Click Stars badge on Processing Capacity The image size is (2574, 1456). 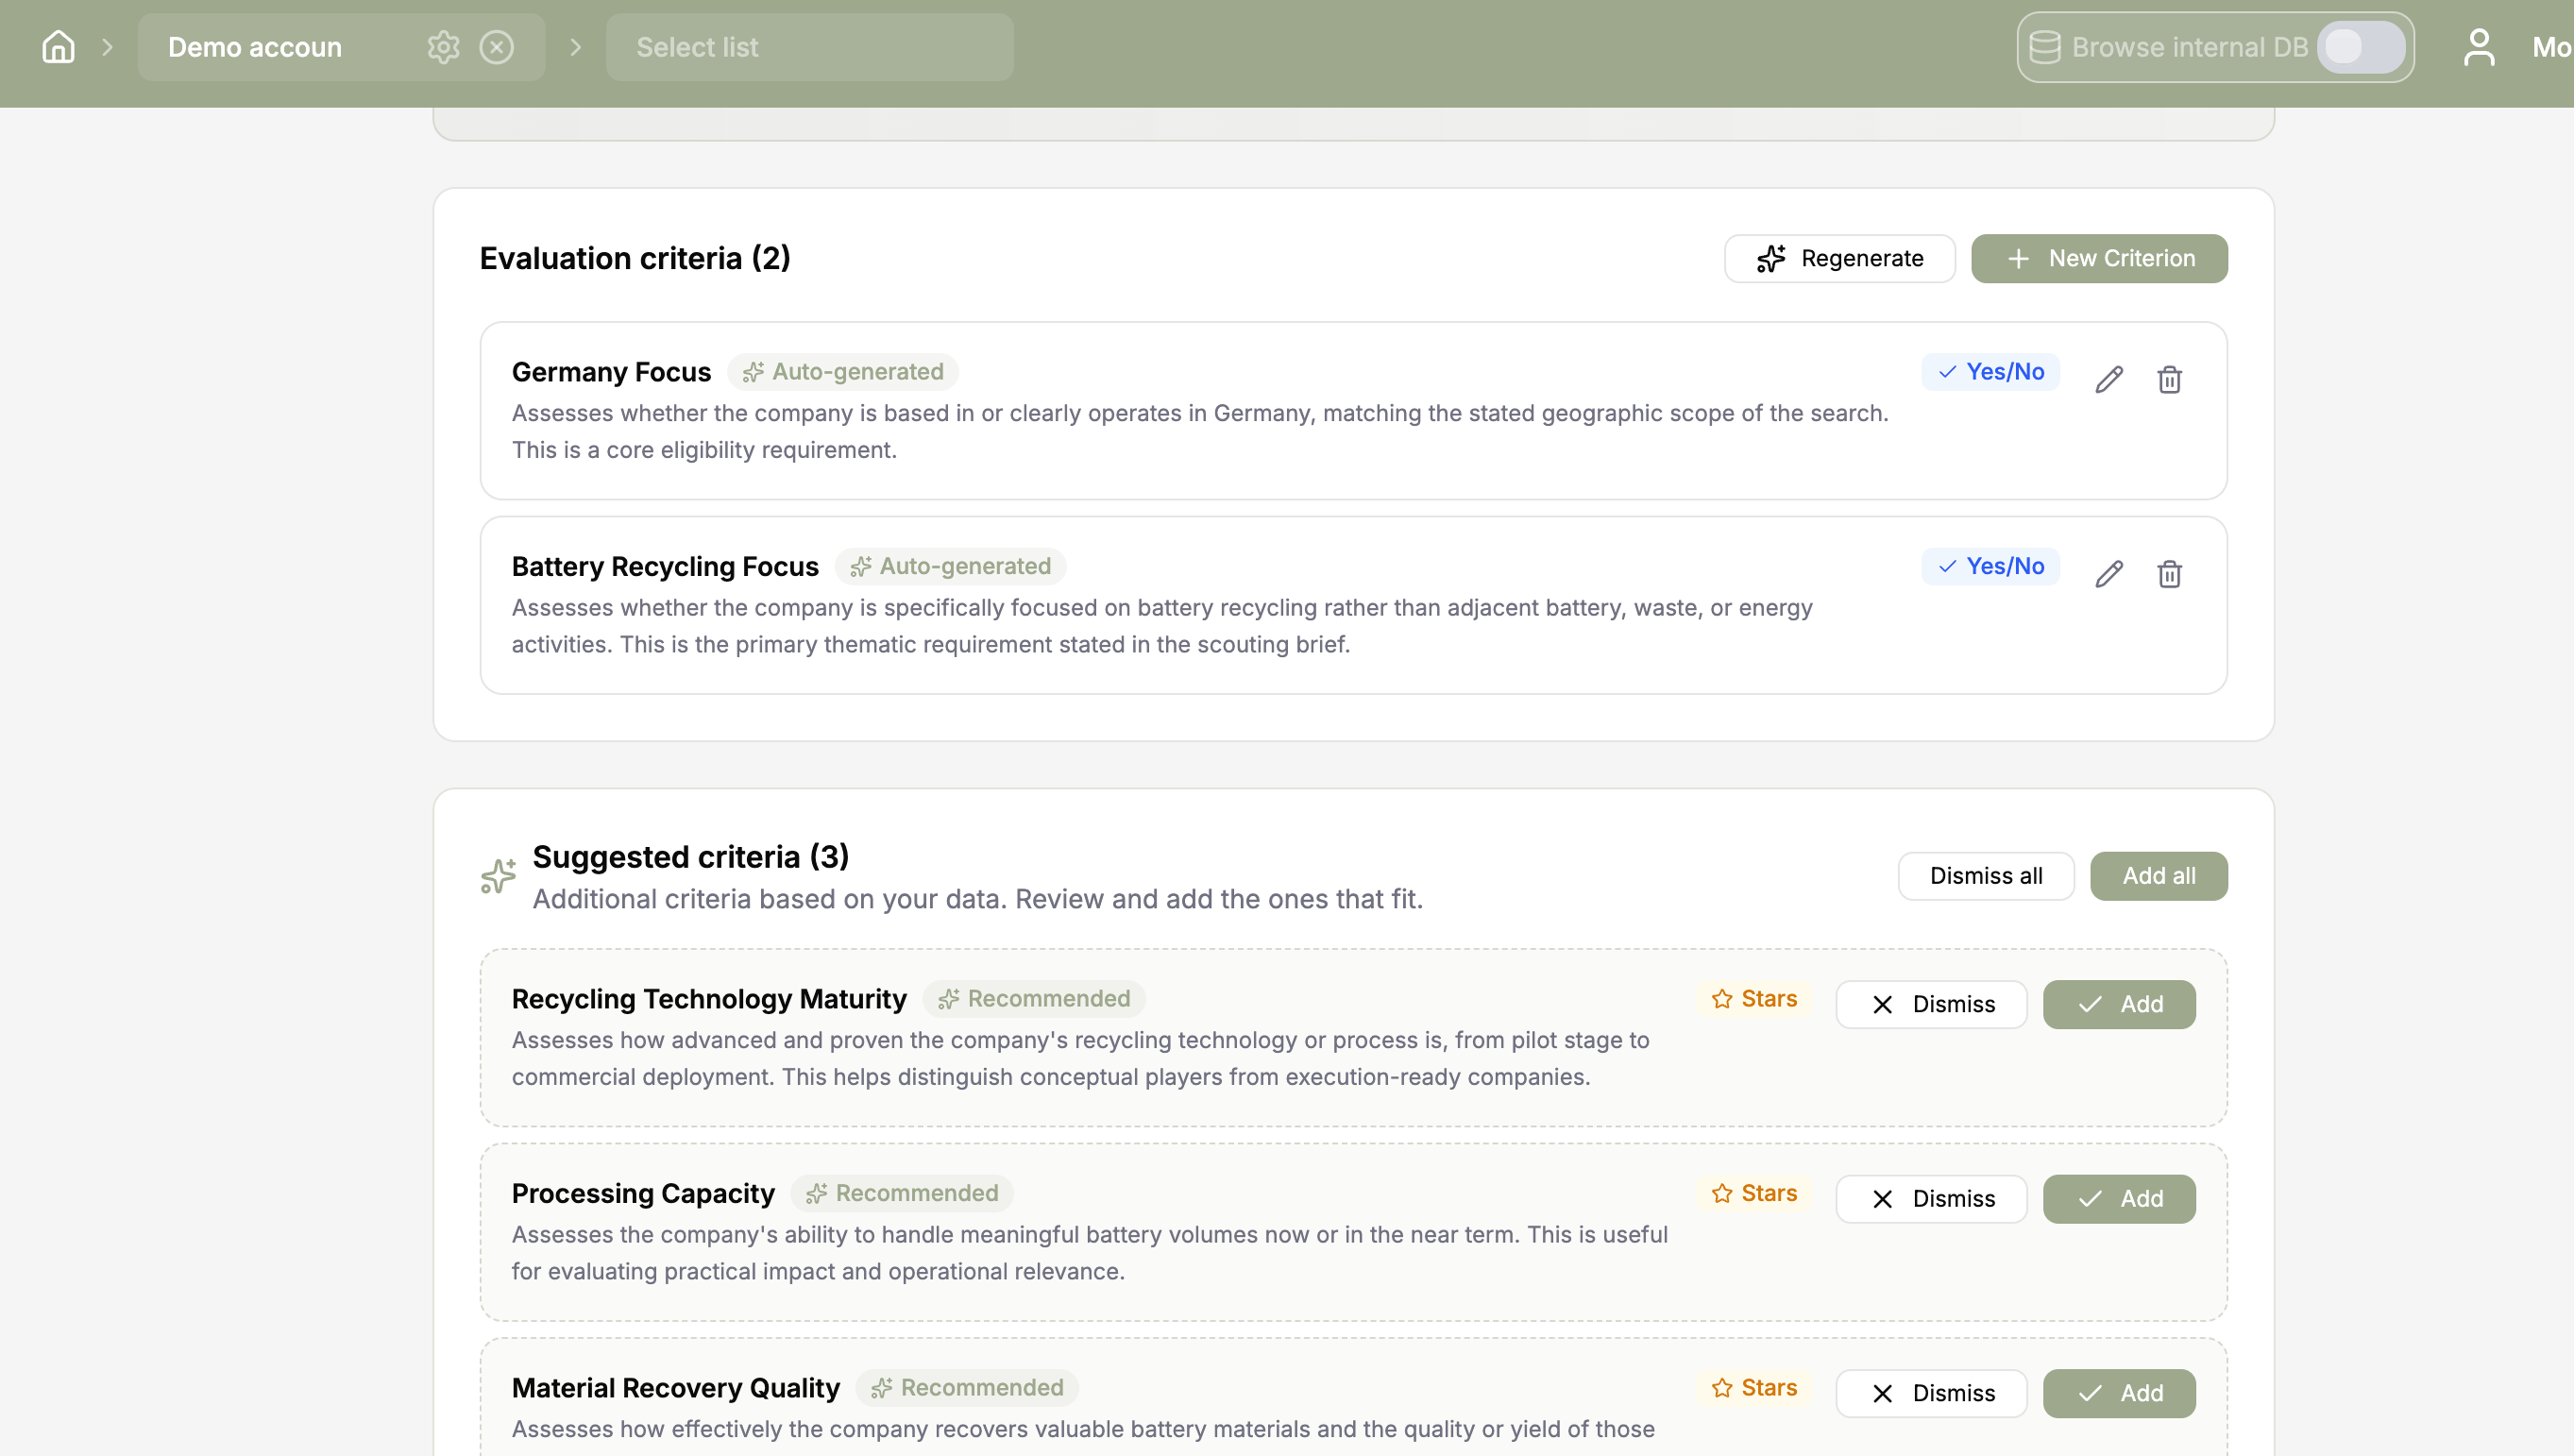point(1754,1193)
